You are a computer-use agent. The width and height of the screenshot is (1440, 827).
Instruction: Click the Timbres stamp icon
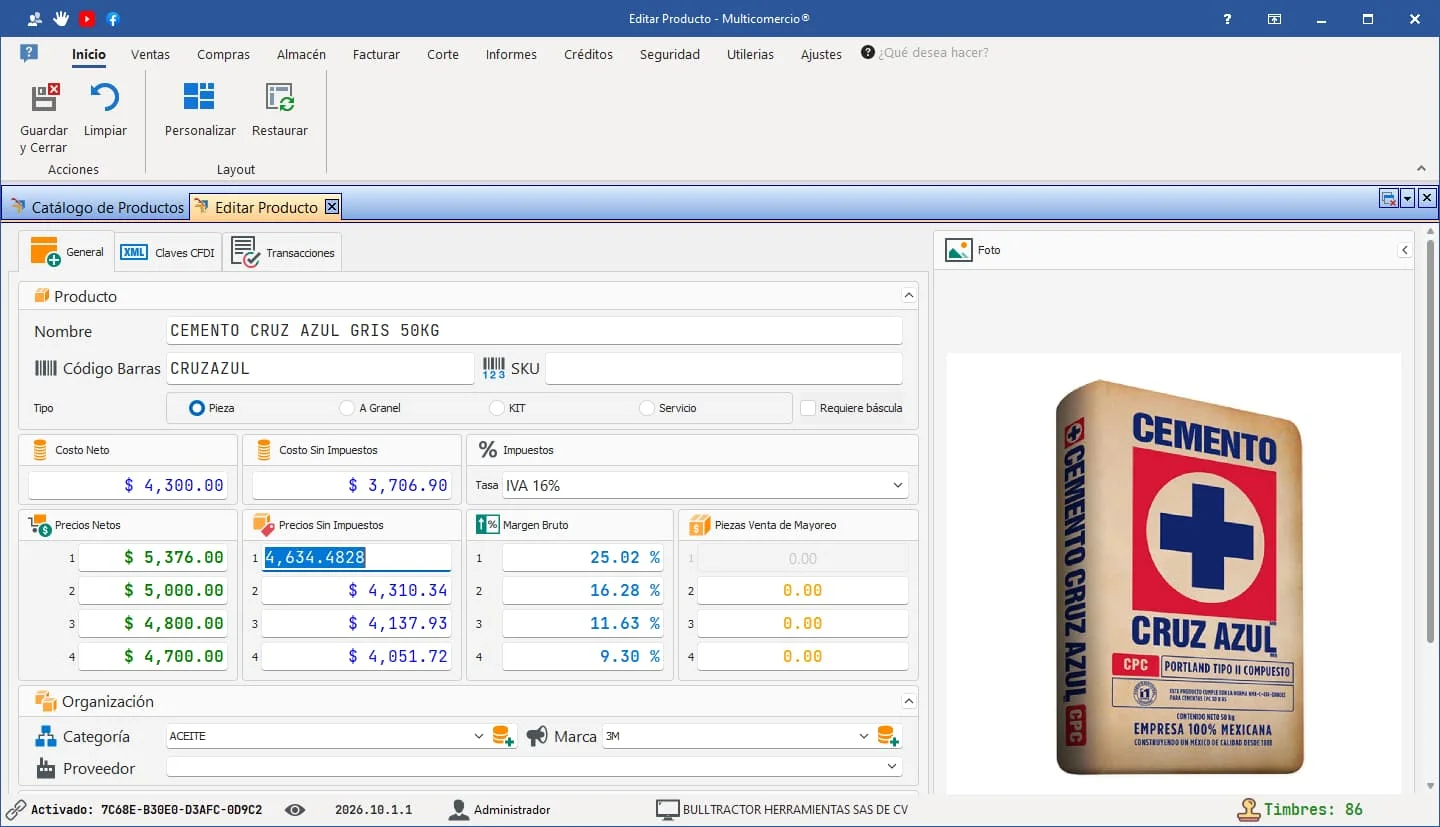[x=1248, y=810]
